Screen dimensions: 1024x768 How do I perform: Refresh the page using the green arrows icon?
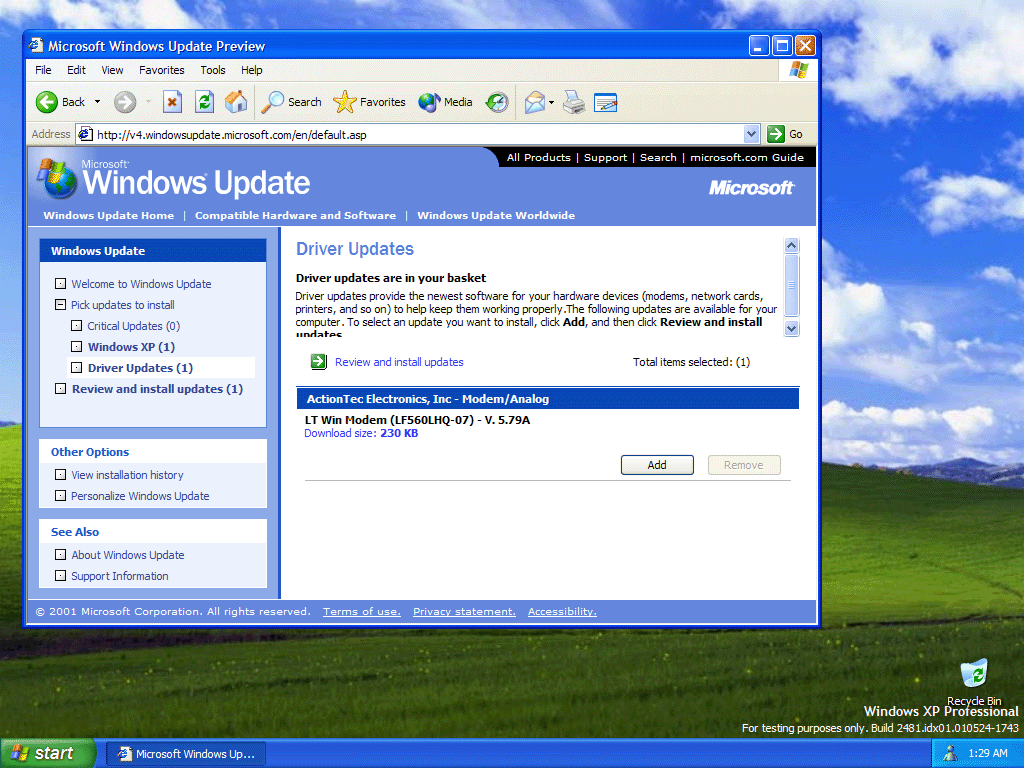pos(204,102)
